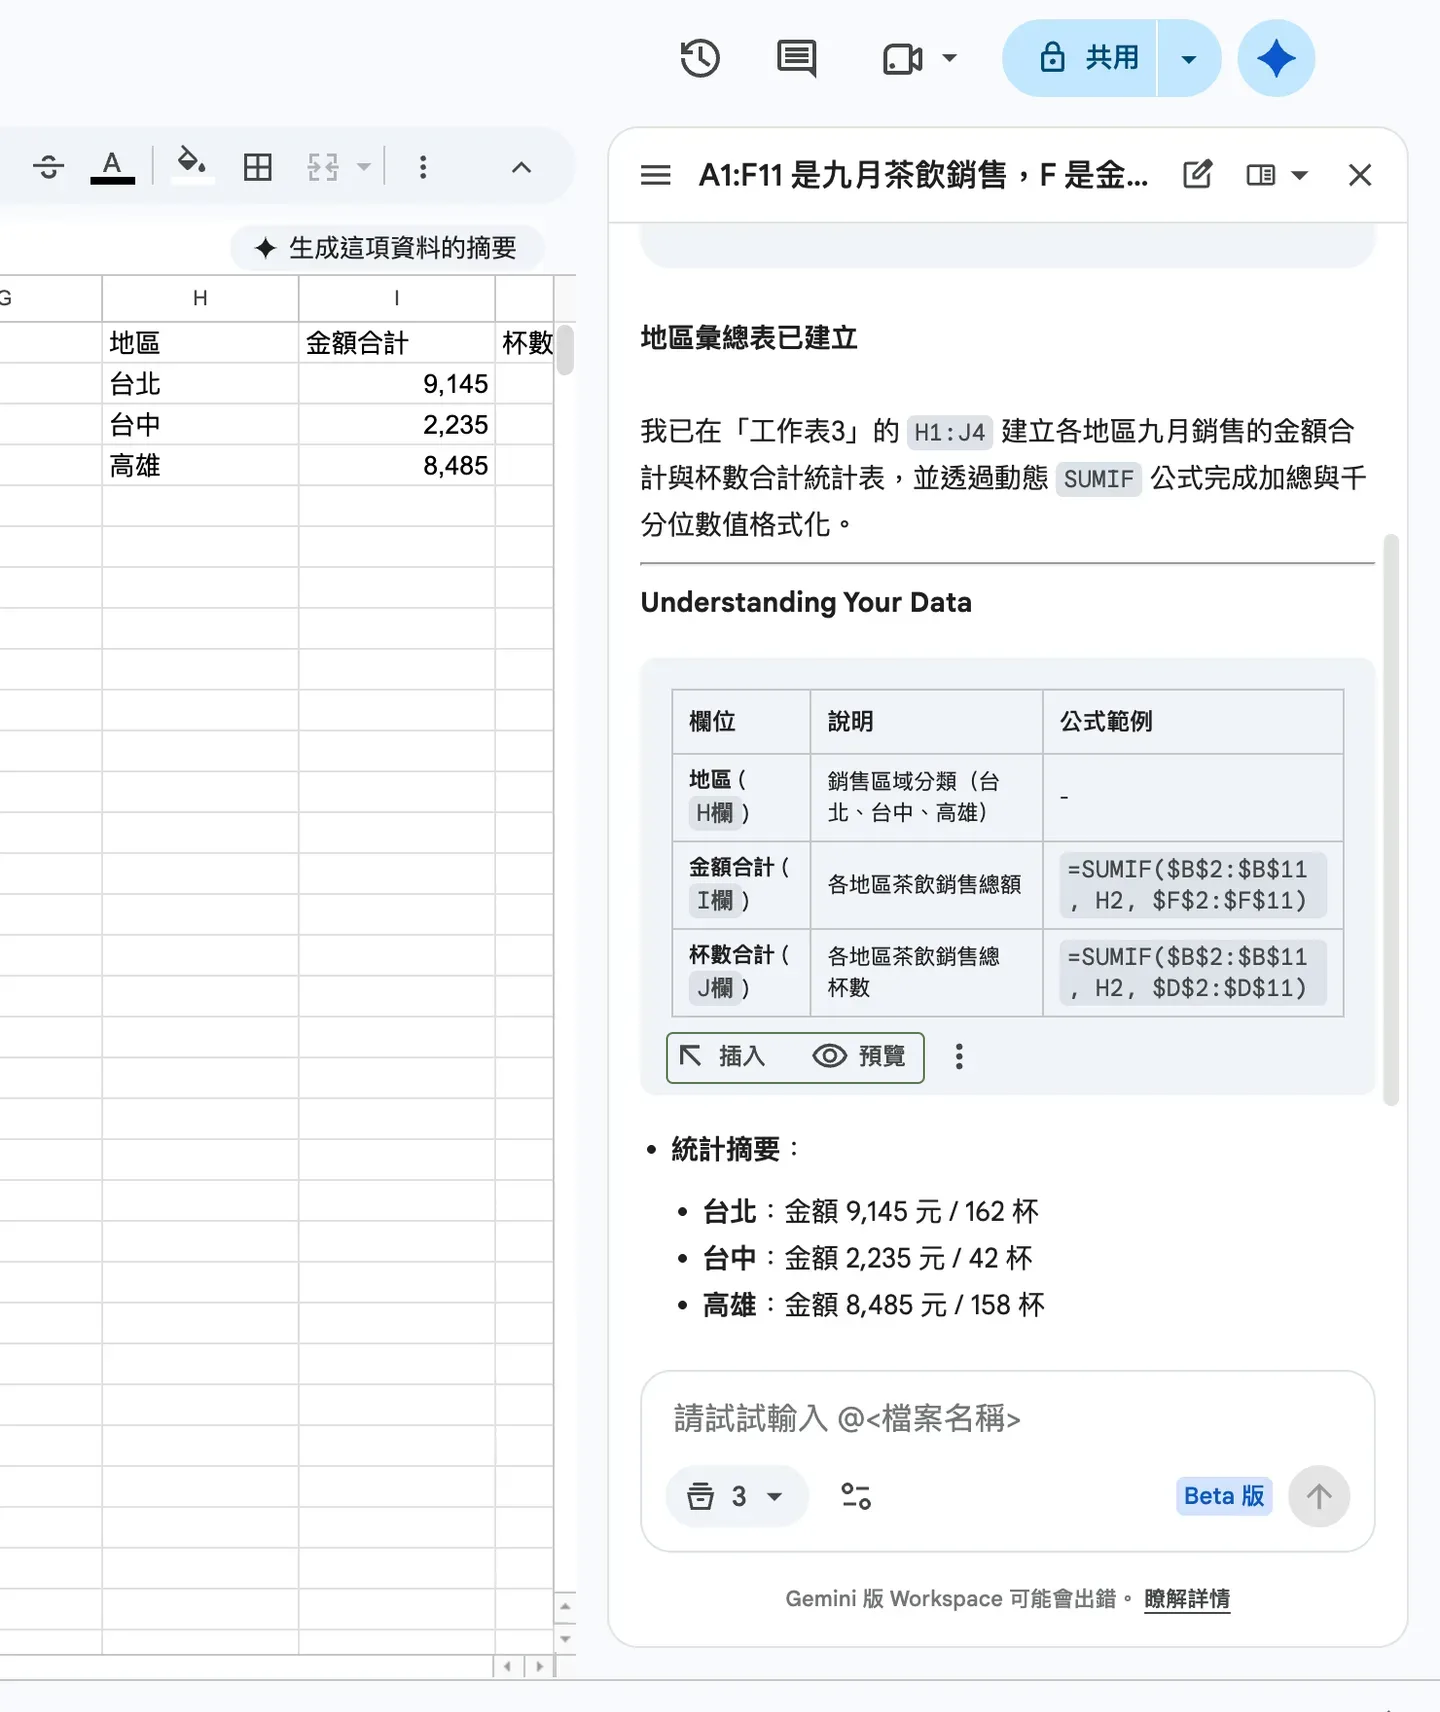Start a video meeting camera icon
Viewport: 1440px width, 1712px height.
[903, 59]
